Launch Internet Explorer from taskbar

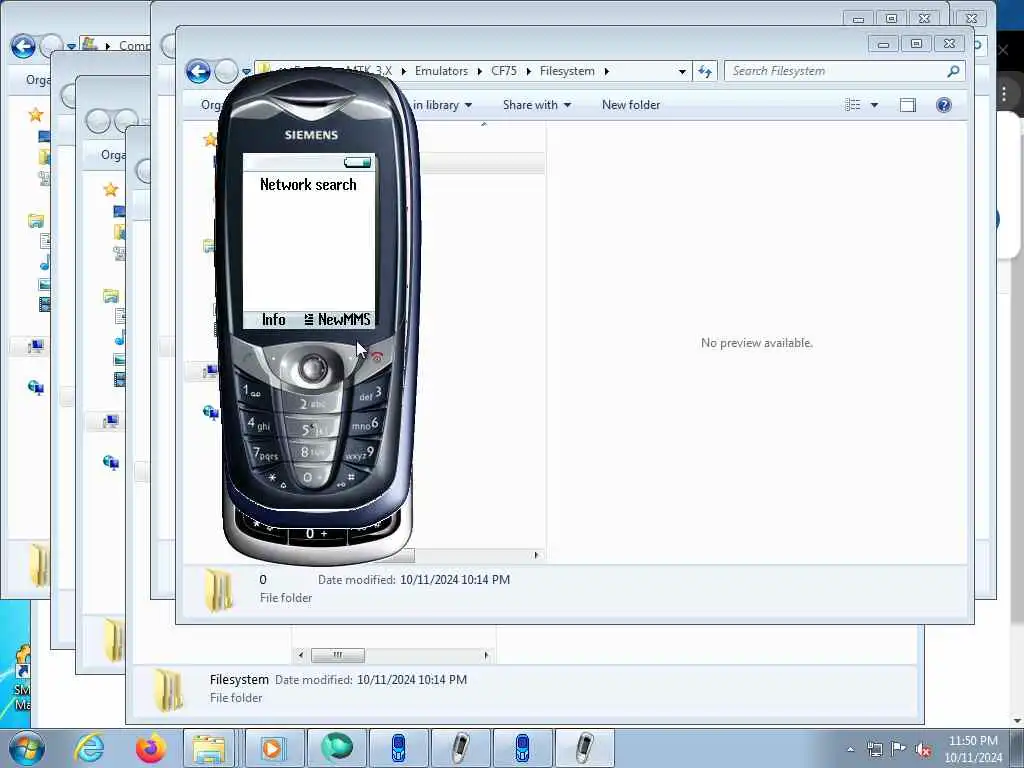pos(88,748)
